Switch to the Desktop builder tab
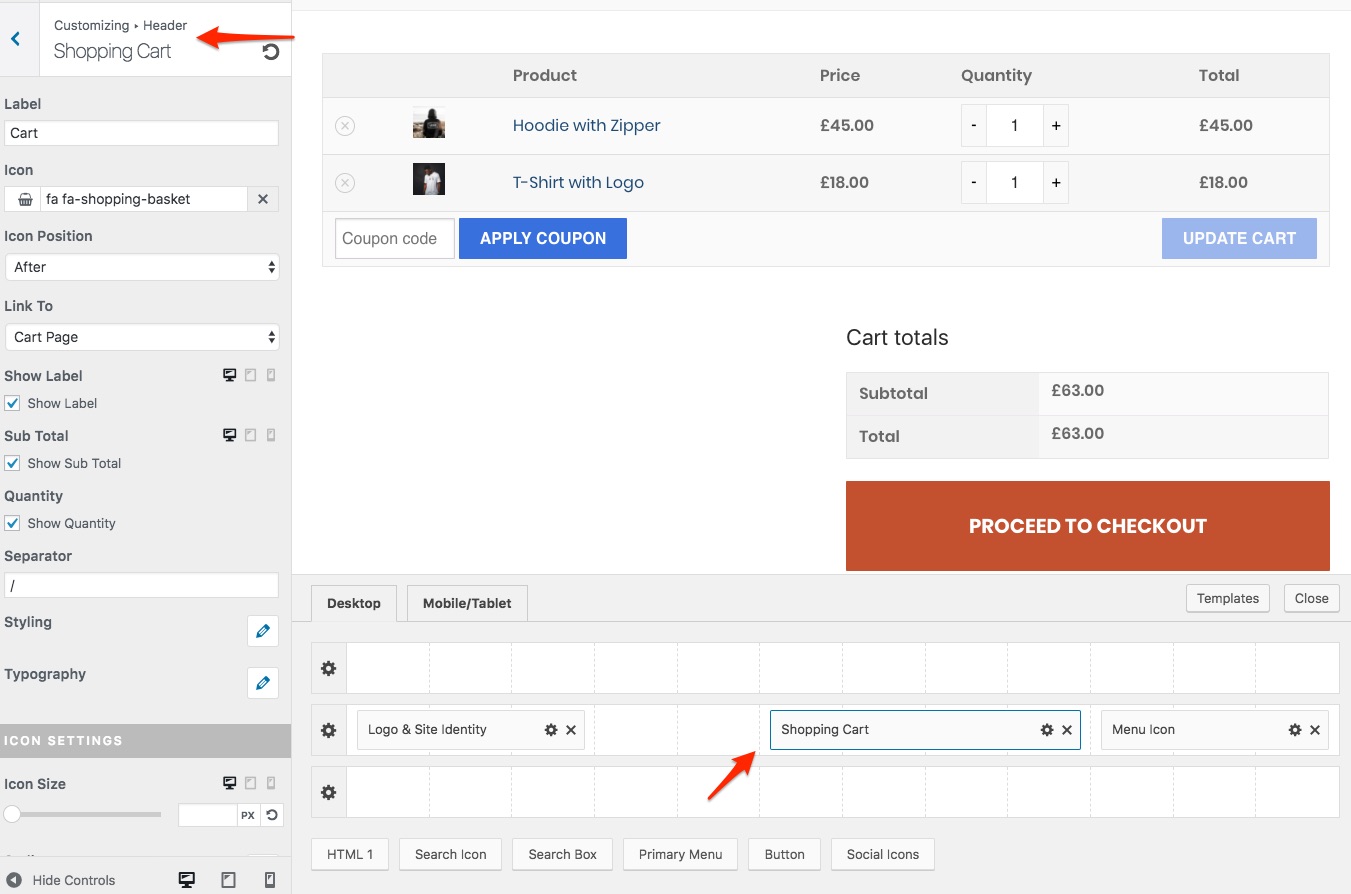The image size is (1351, 894). pyautogui.click(x=354, y=603)
